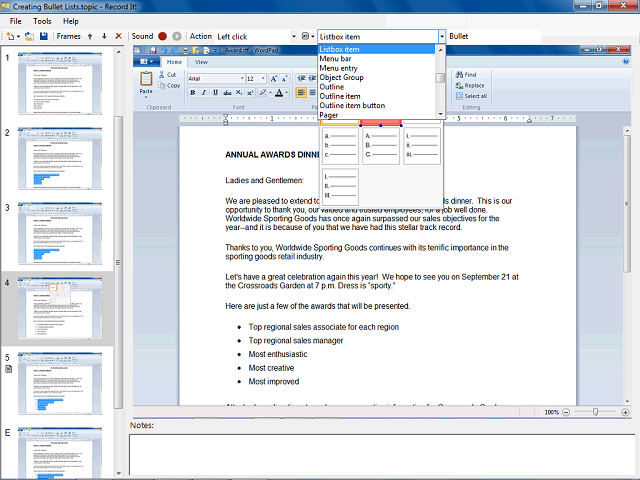Open a topic with the folder icon
The width and height of the screenshot is (640, 480).
29,36
